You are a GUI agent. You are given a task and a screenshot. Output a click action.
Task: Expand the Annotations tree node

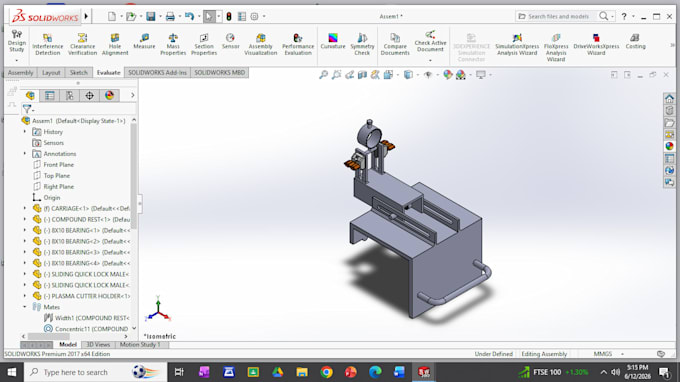coord(25,153)
